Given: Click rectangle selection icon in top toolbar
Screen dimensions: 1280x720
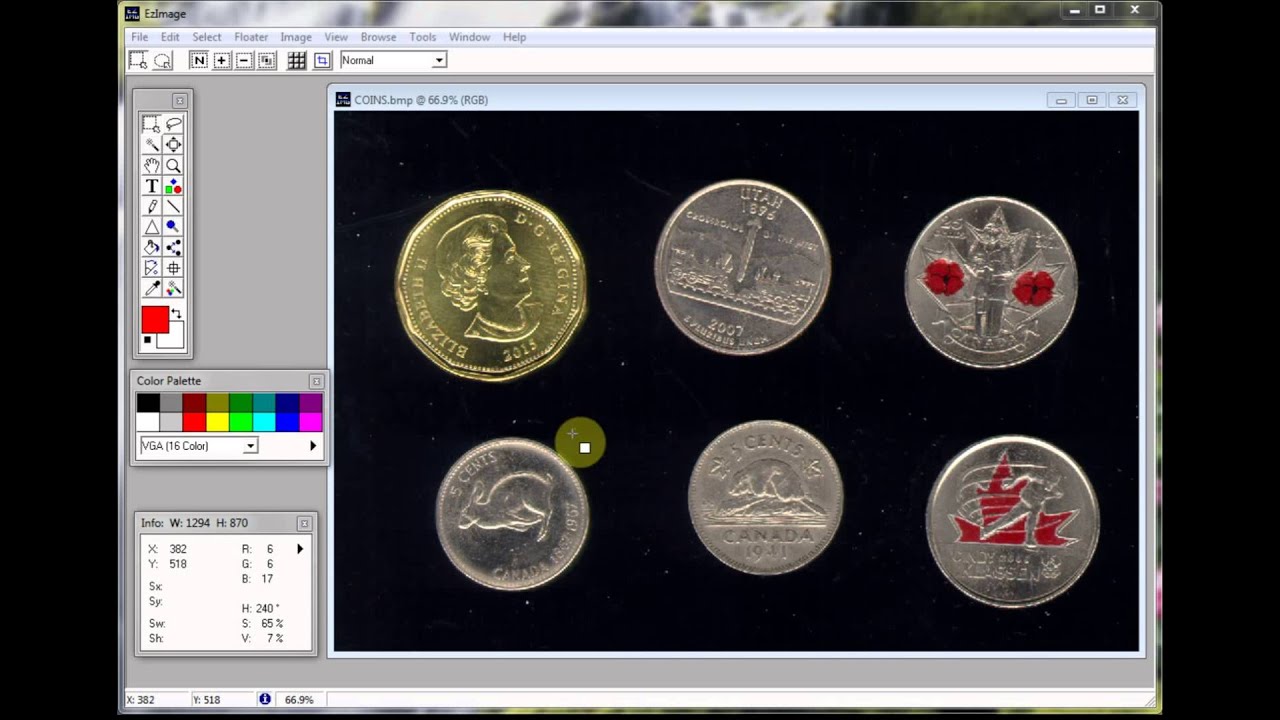Looking at the screenshot, I should click(x=138, y=60).
